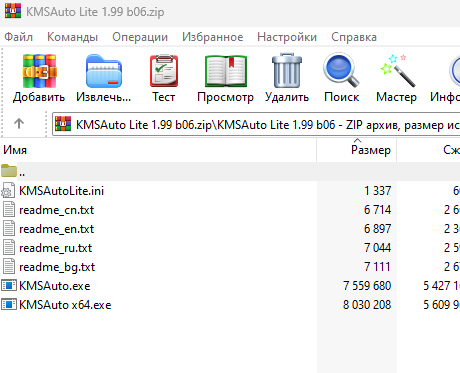Open the Операции menu
The height and width of the screenshot is (373, 460).
140,37
